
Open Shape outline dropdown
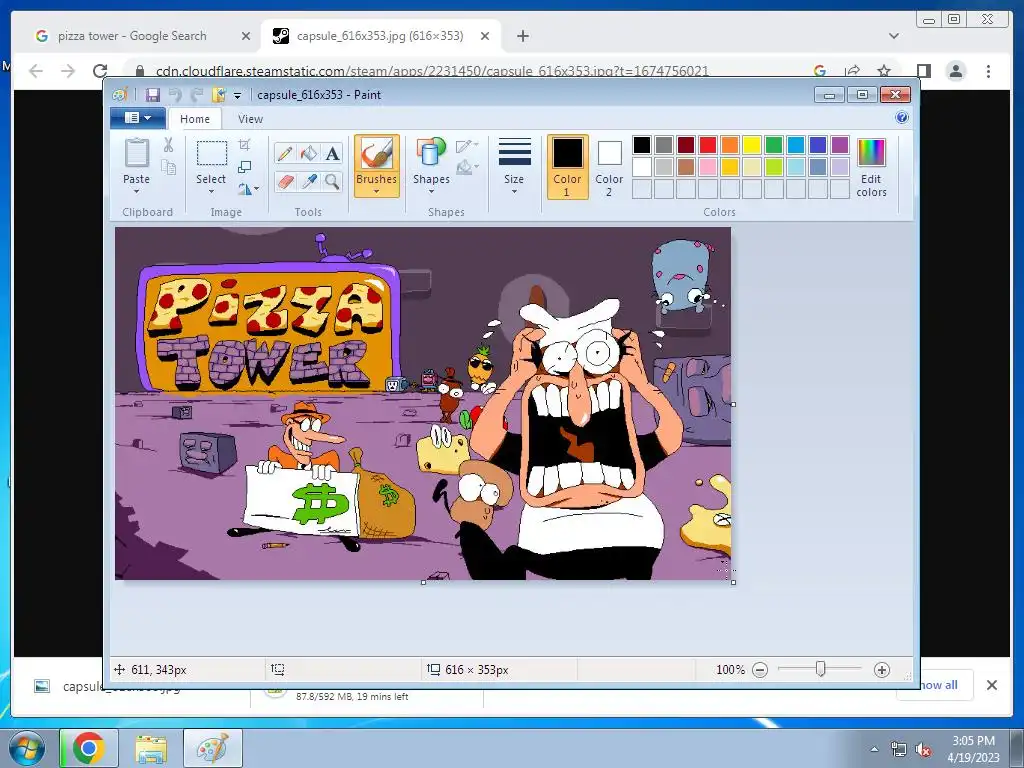click(468, 146)
